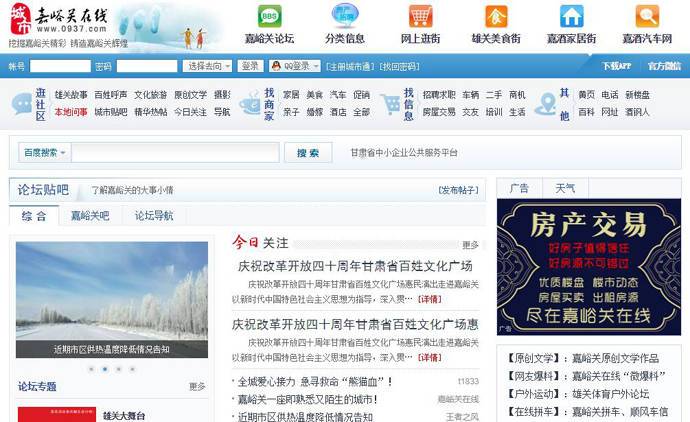Viewport: 690px width, 422px height.
Task: Open the 找回密码 link
Action: 399,66
